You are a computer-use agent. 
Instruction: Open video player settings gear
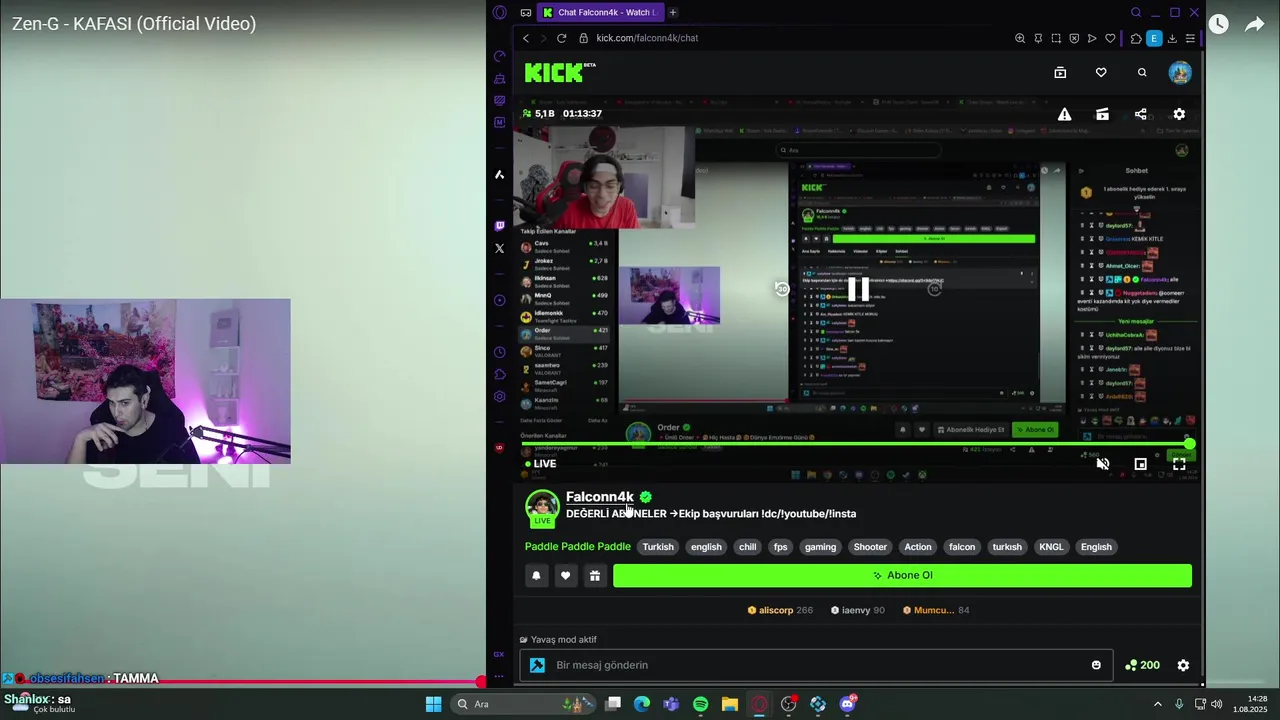[1179, 114]
